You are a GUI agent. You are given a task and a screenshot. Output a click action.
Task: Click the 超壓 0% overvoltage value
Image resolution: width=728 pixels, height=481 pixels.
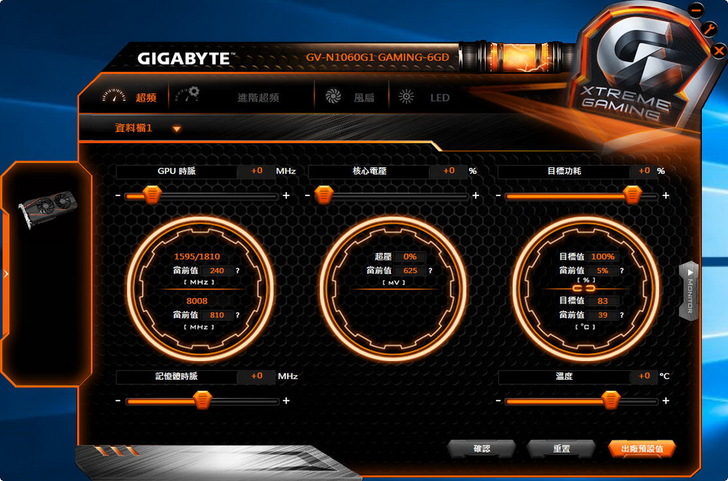click(x=410, y=257)
